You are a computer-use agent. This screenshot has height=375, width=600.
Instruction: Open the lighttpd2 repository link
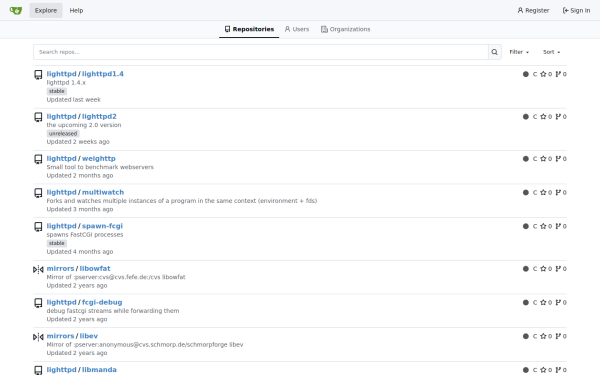99,116
